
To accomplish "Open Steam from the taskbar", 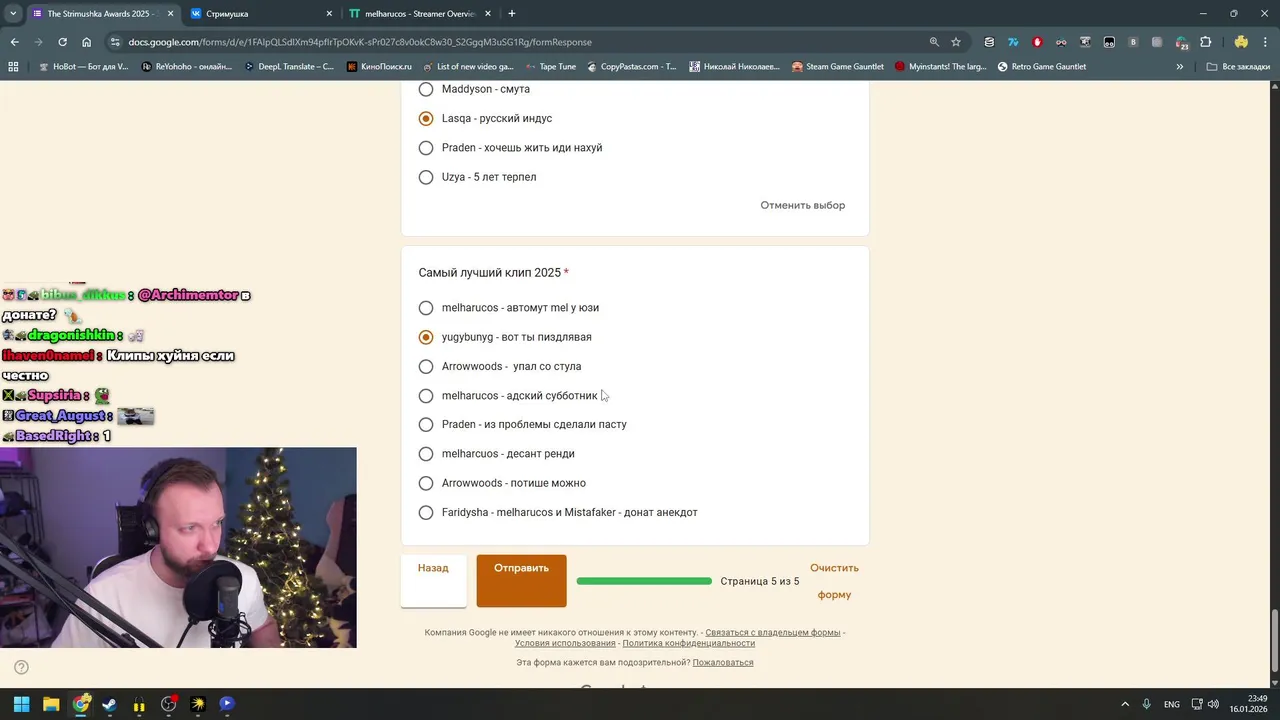I will tap(109, 704).
